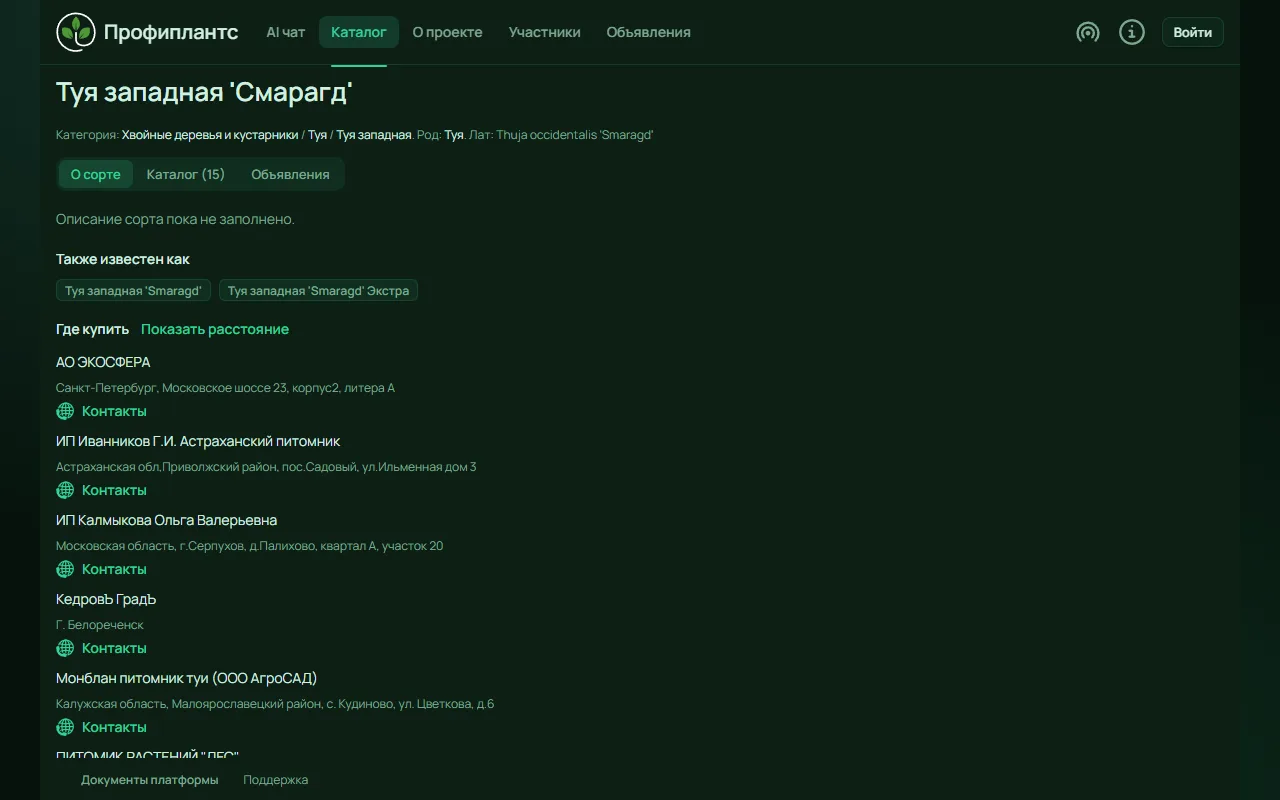Click globe icon under Монблан питомник туи
Viewport: 1280px width, 800px height.
[x=65, y=727]
